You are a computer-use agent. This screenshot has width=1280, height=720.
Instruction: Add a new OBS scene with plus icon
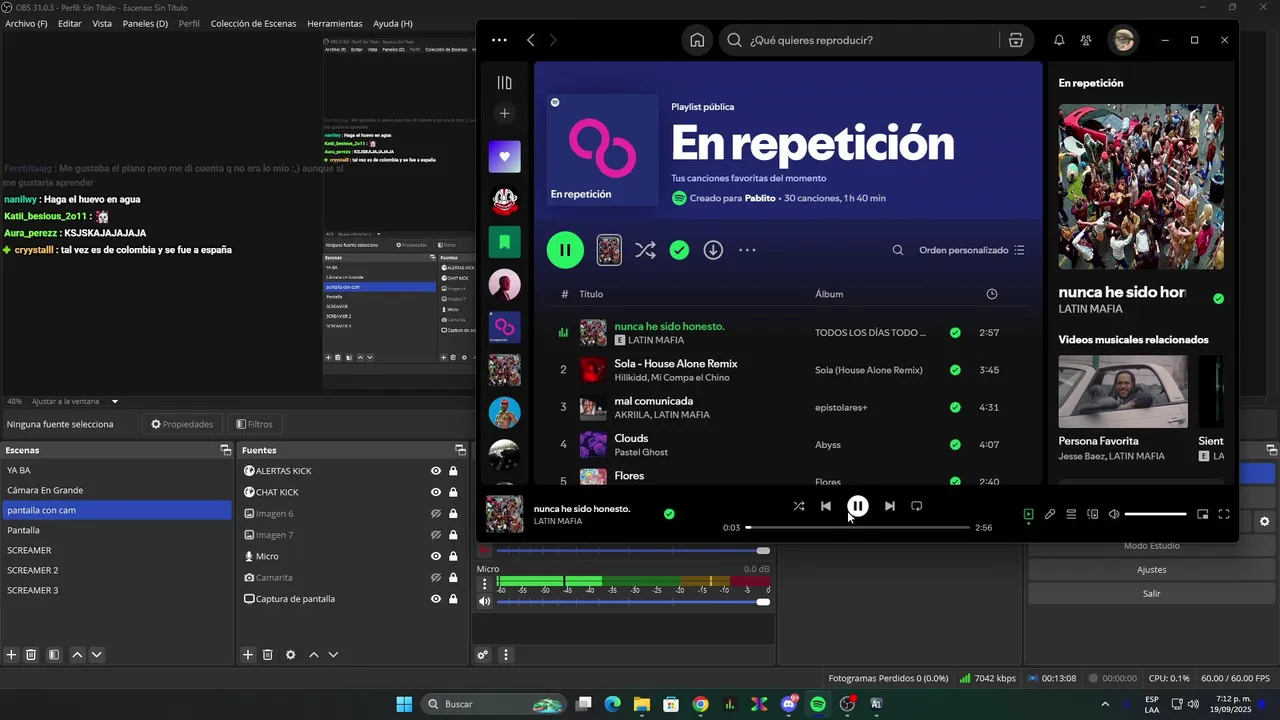pyautogui.click(x=12, y=655)
